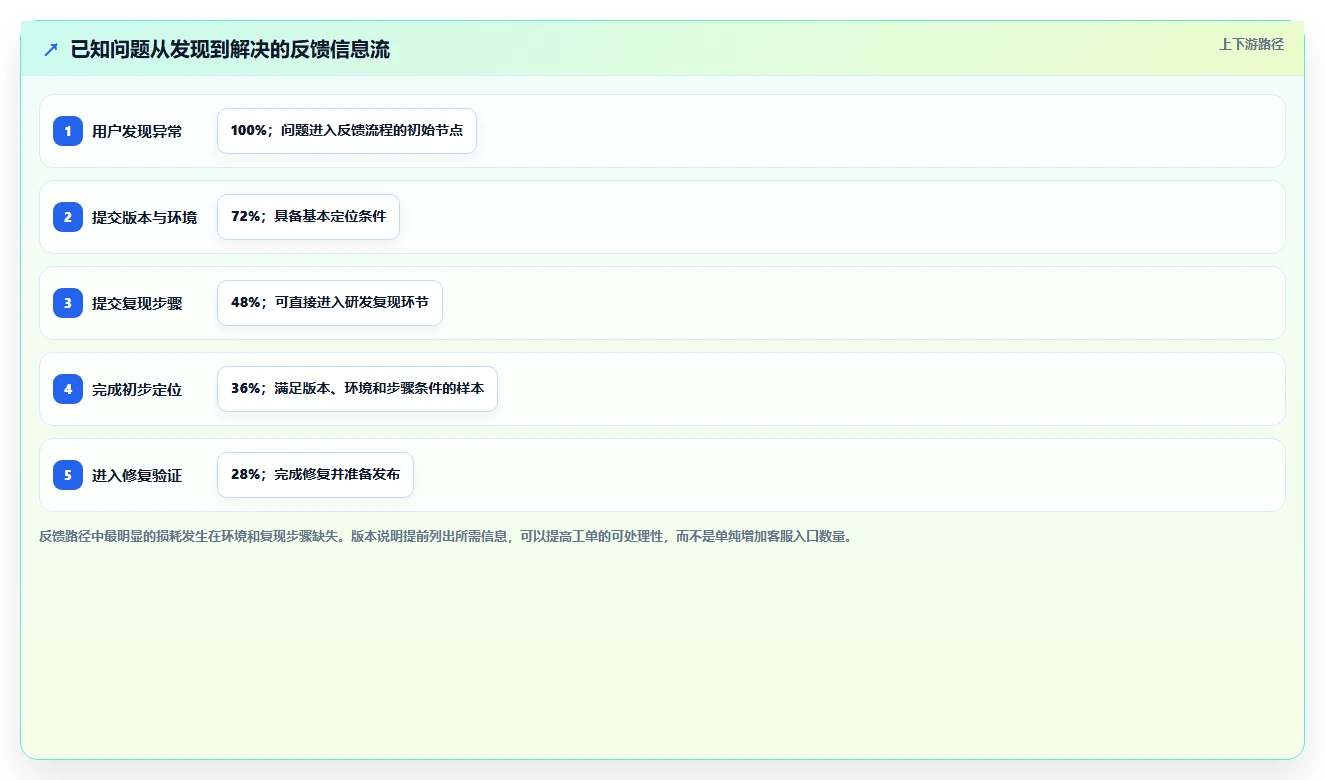The image size is (1325, 780).
Task: Click the footnote text about 反馈路径 损耗
Action: point(445,536)
